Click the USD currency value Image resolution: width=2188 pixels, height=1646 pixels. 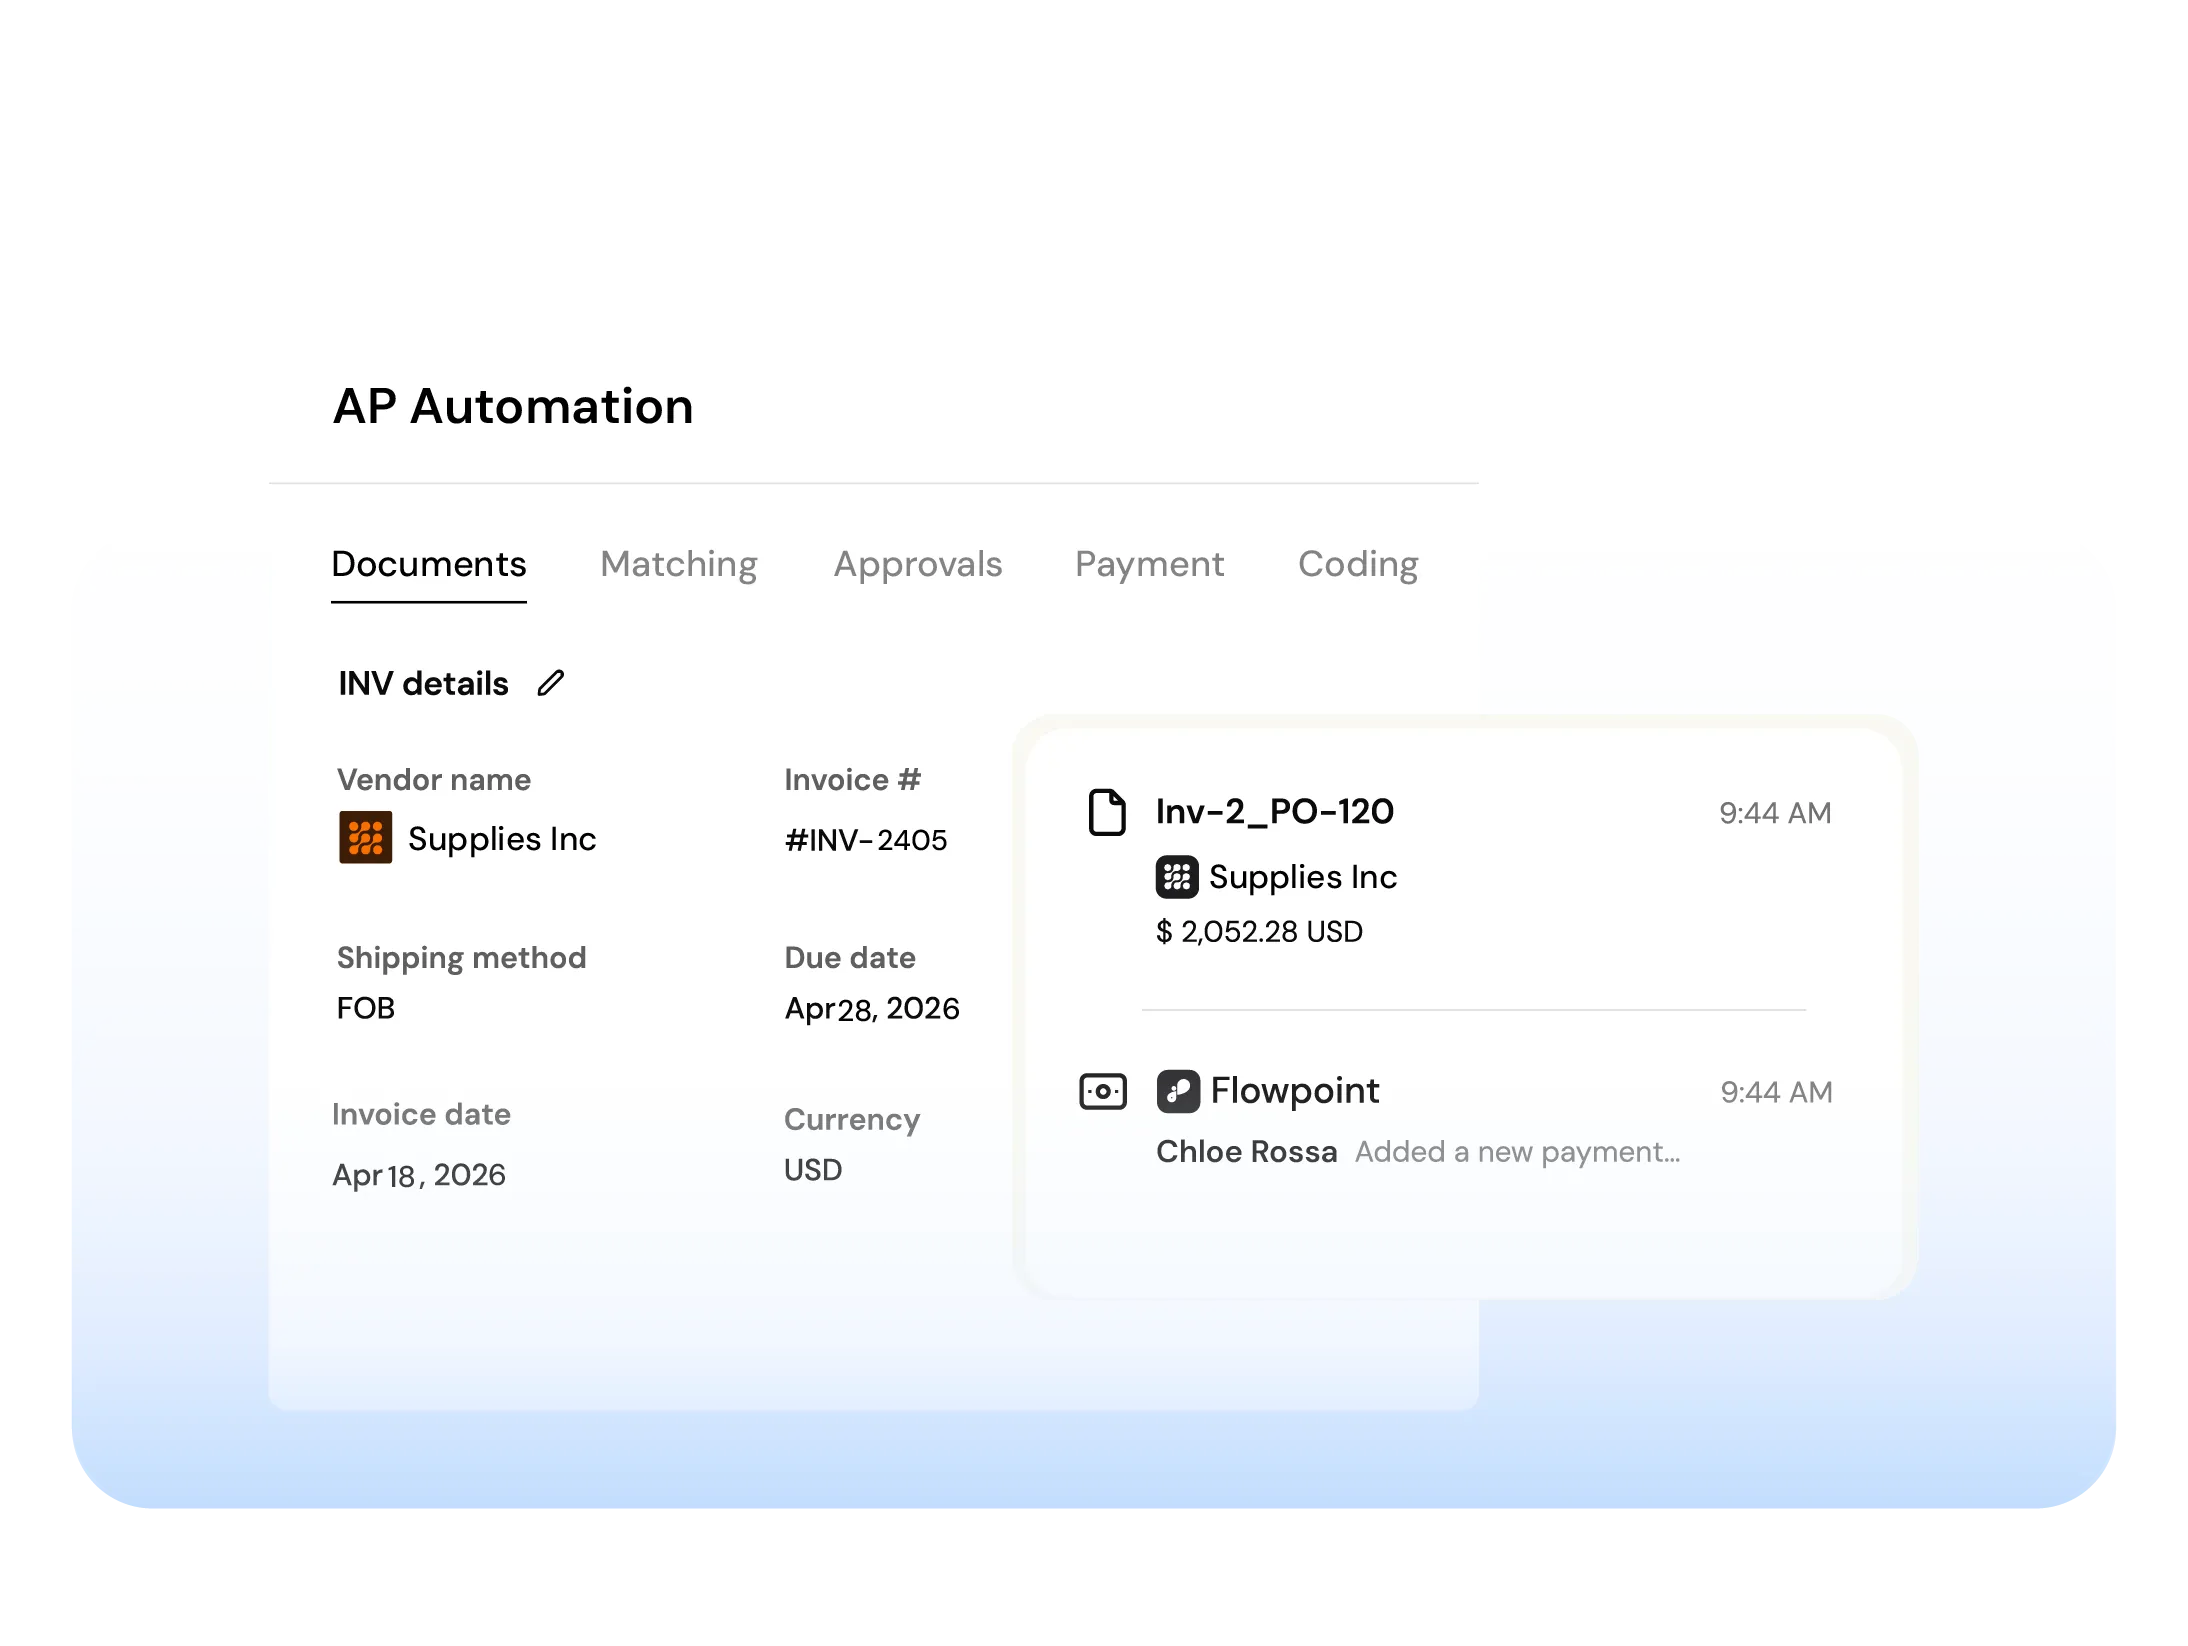pyautogui.click(x=812, y=1170)
